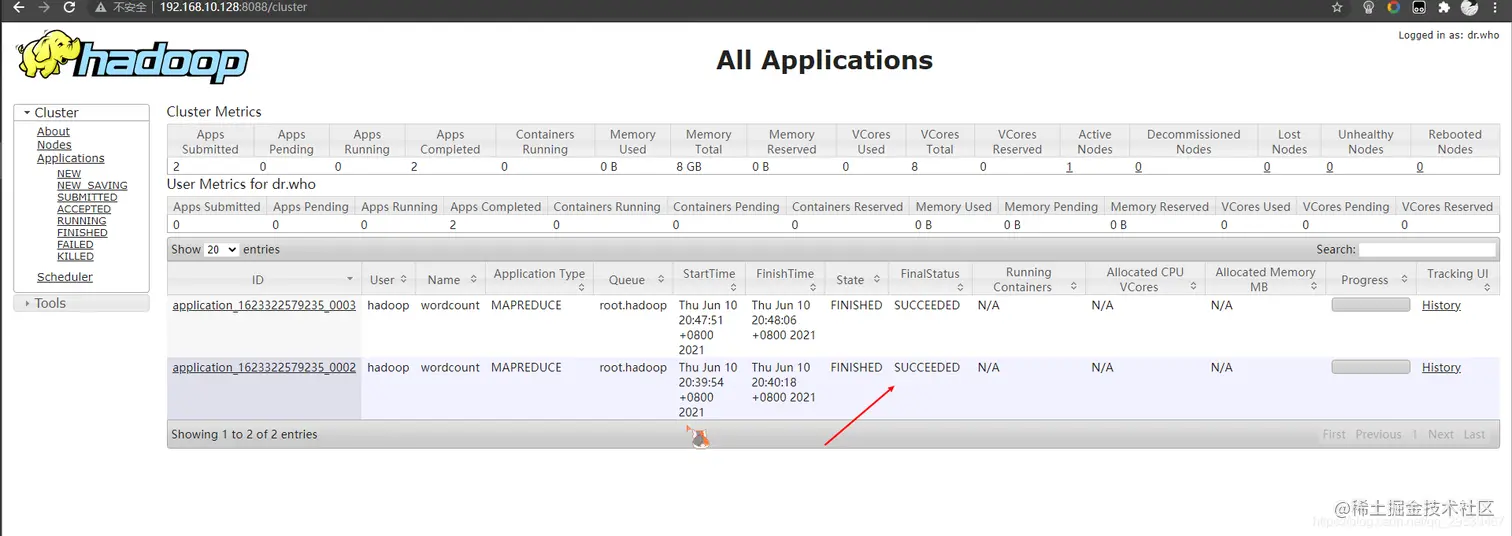The height and width of the screenshot is (536, 1512).
Task: Sort by Allocated CPU VCores column
Action: (1145, 280)
